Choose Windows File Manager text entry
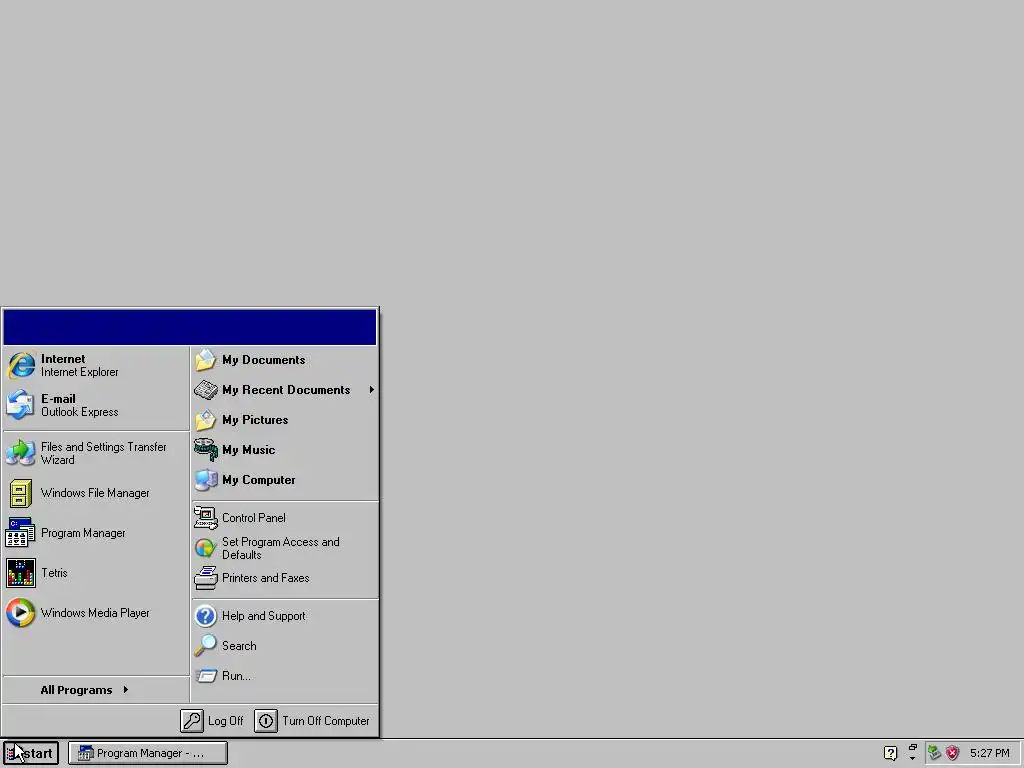The width and height of the screenshot is (1024, 768). point(95,493)
